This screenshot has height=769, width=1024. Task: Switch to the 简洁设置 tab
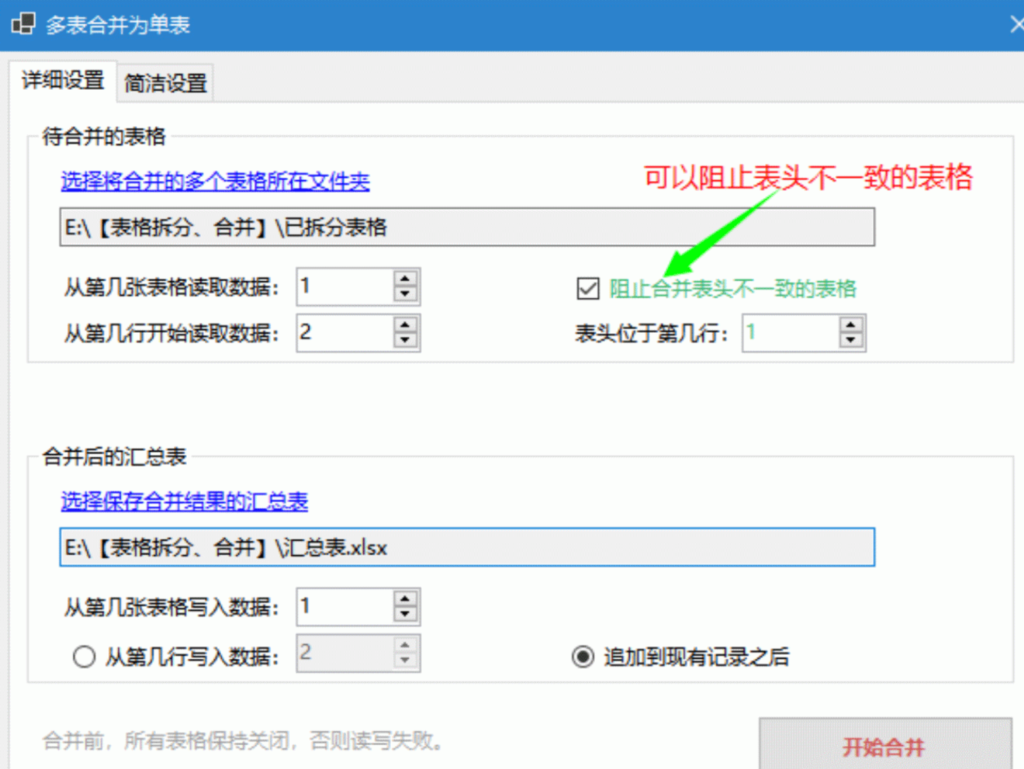point(166,84)
